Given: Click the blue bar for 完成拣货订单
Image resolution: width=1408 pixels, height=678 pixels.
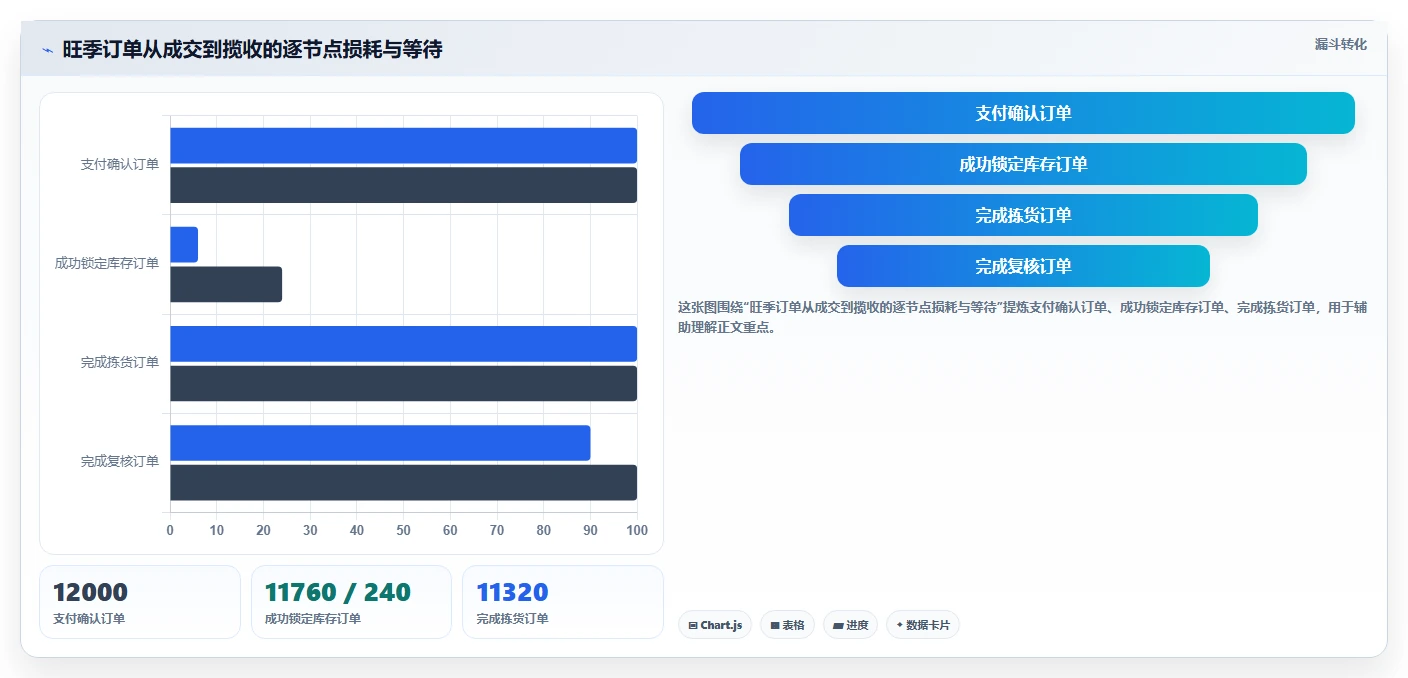Looking at the screenshot, I should click(x=403, y=343).
